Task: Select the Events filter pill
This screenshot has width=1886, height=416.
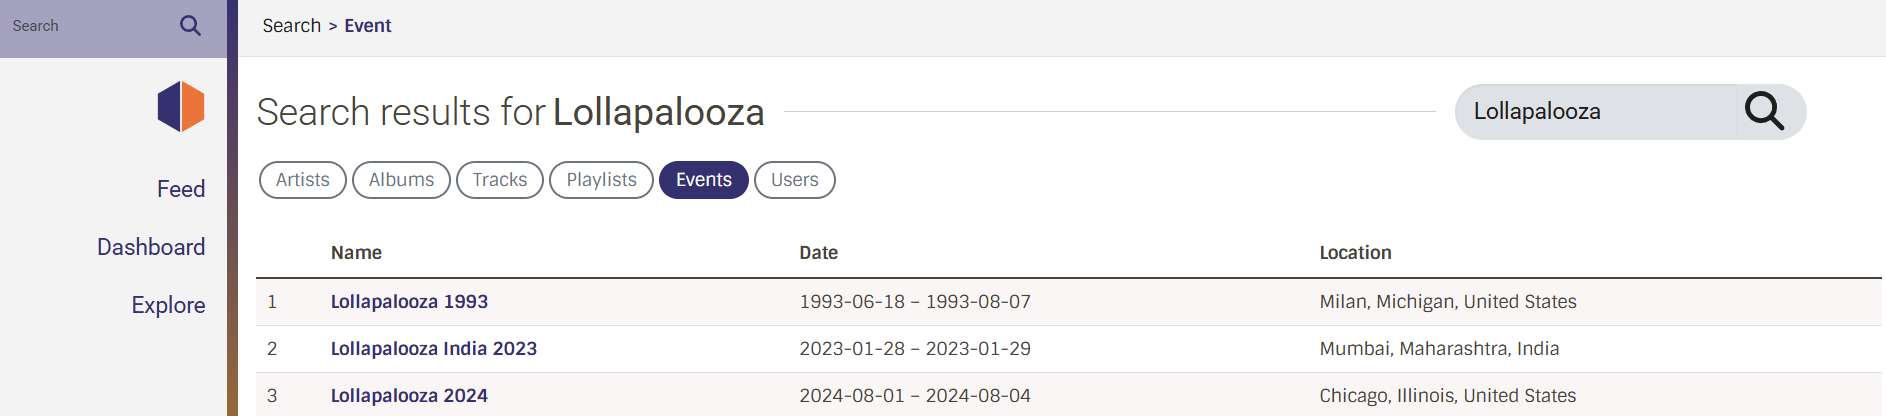Action: (703, 180)
